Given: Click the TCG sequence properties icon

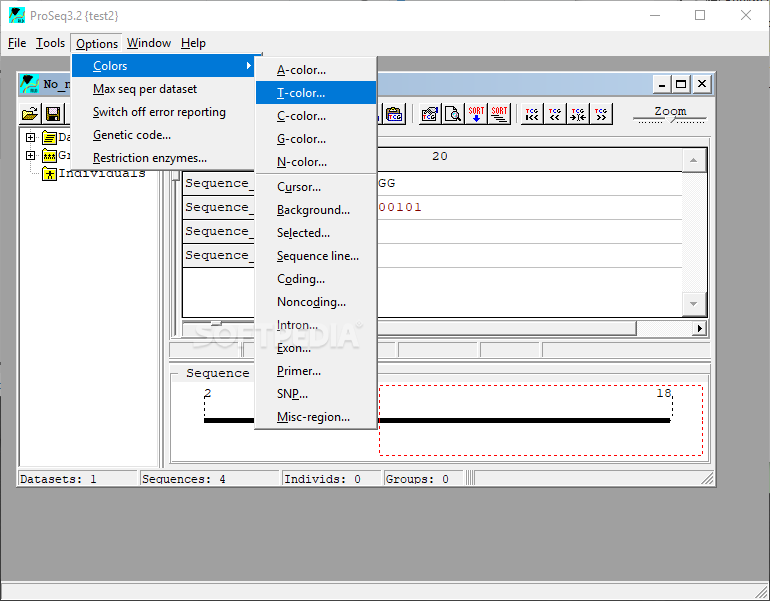Looking at the screenshot, I should (430, 114).
